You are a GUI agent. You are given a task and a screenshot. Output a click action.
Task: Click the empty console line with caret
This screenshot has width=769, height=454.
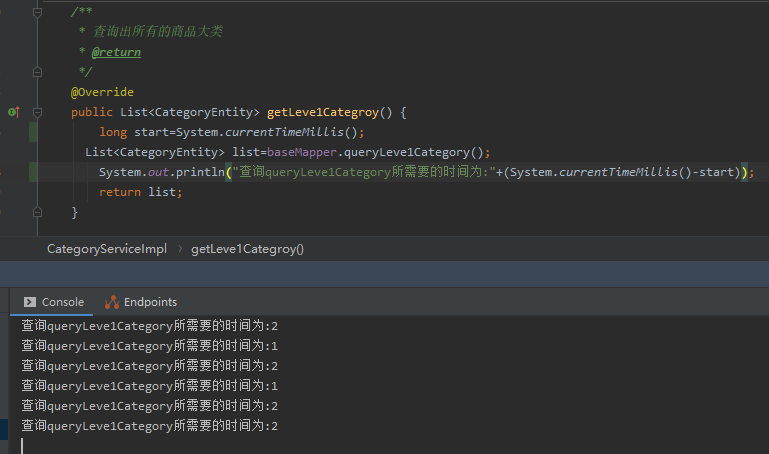(150, 445)
